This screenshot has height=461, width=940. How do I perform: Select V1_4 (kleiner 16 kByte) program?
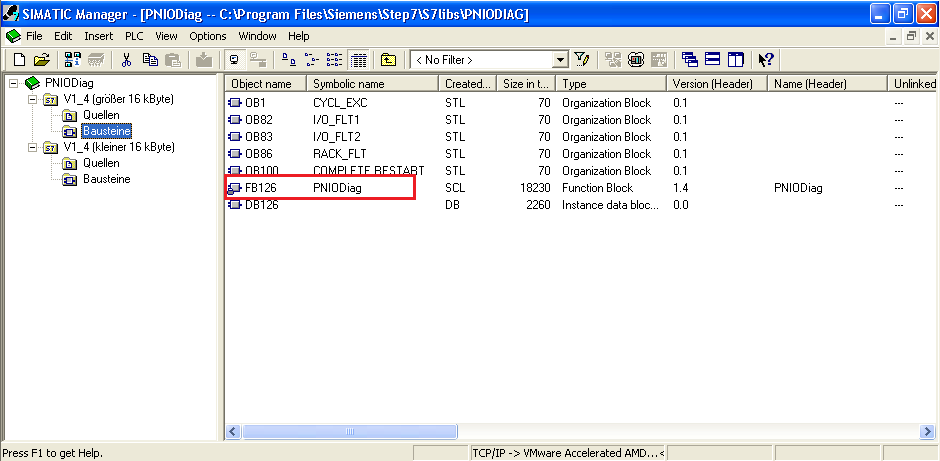coord(119,147)
